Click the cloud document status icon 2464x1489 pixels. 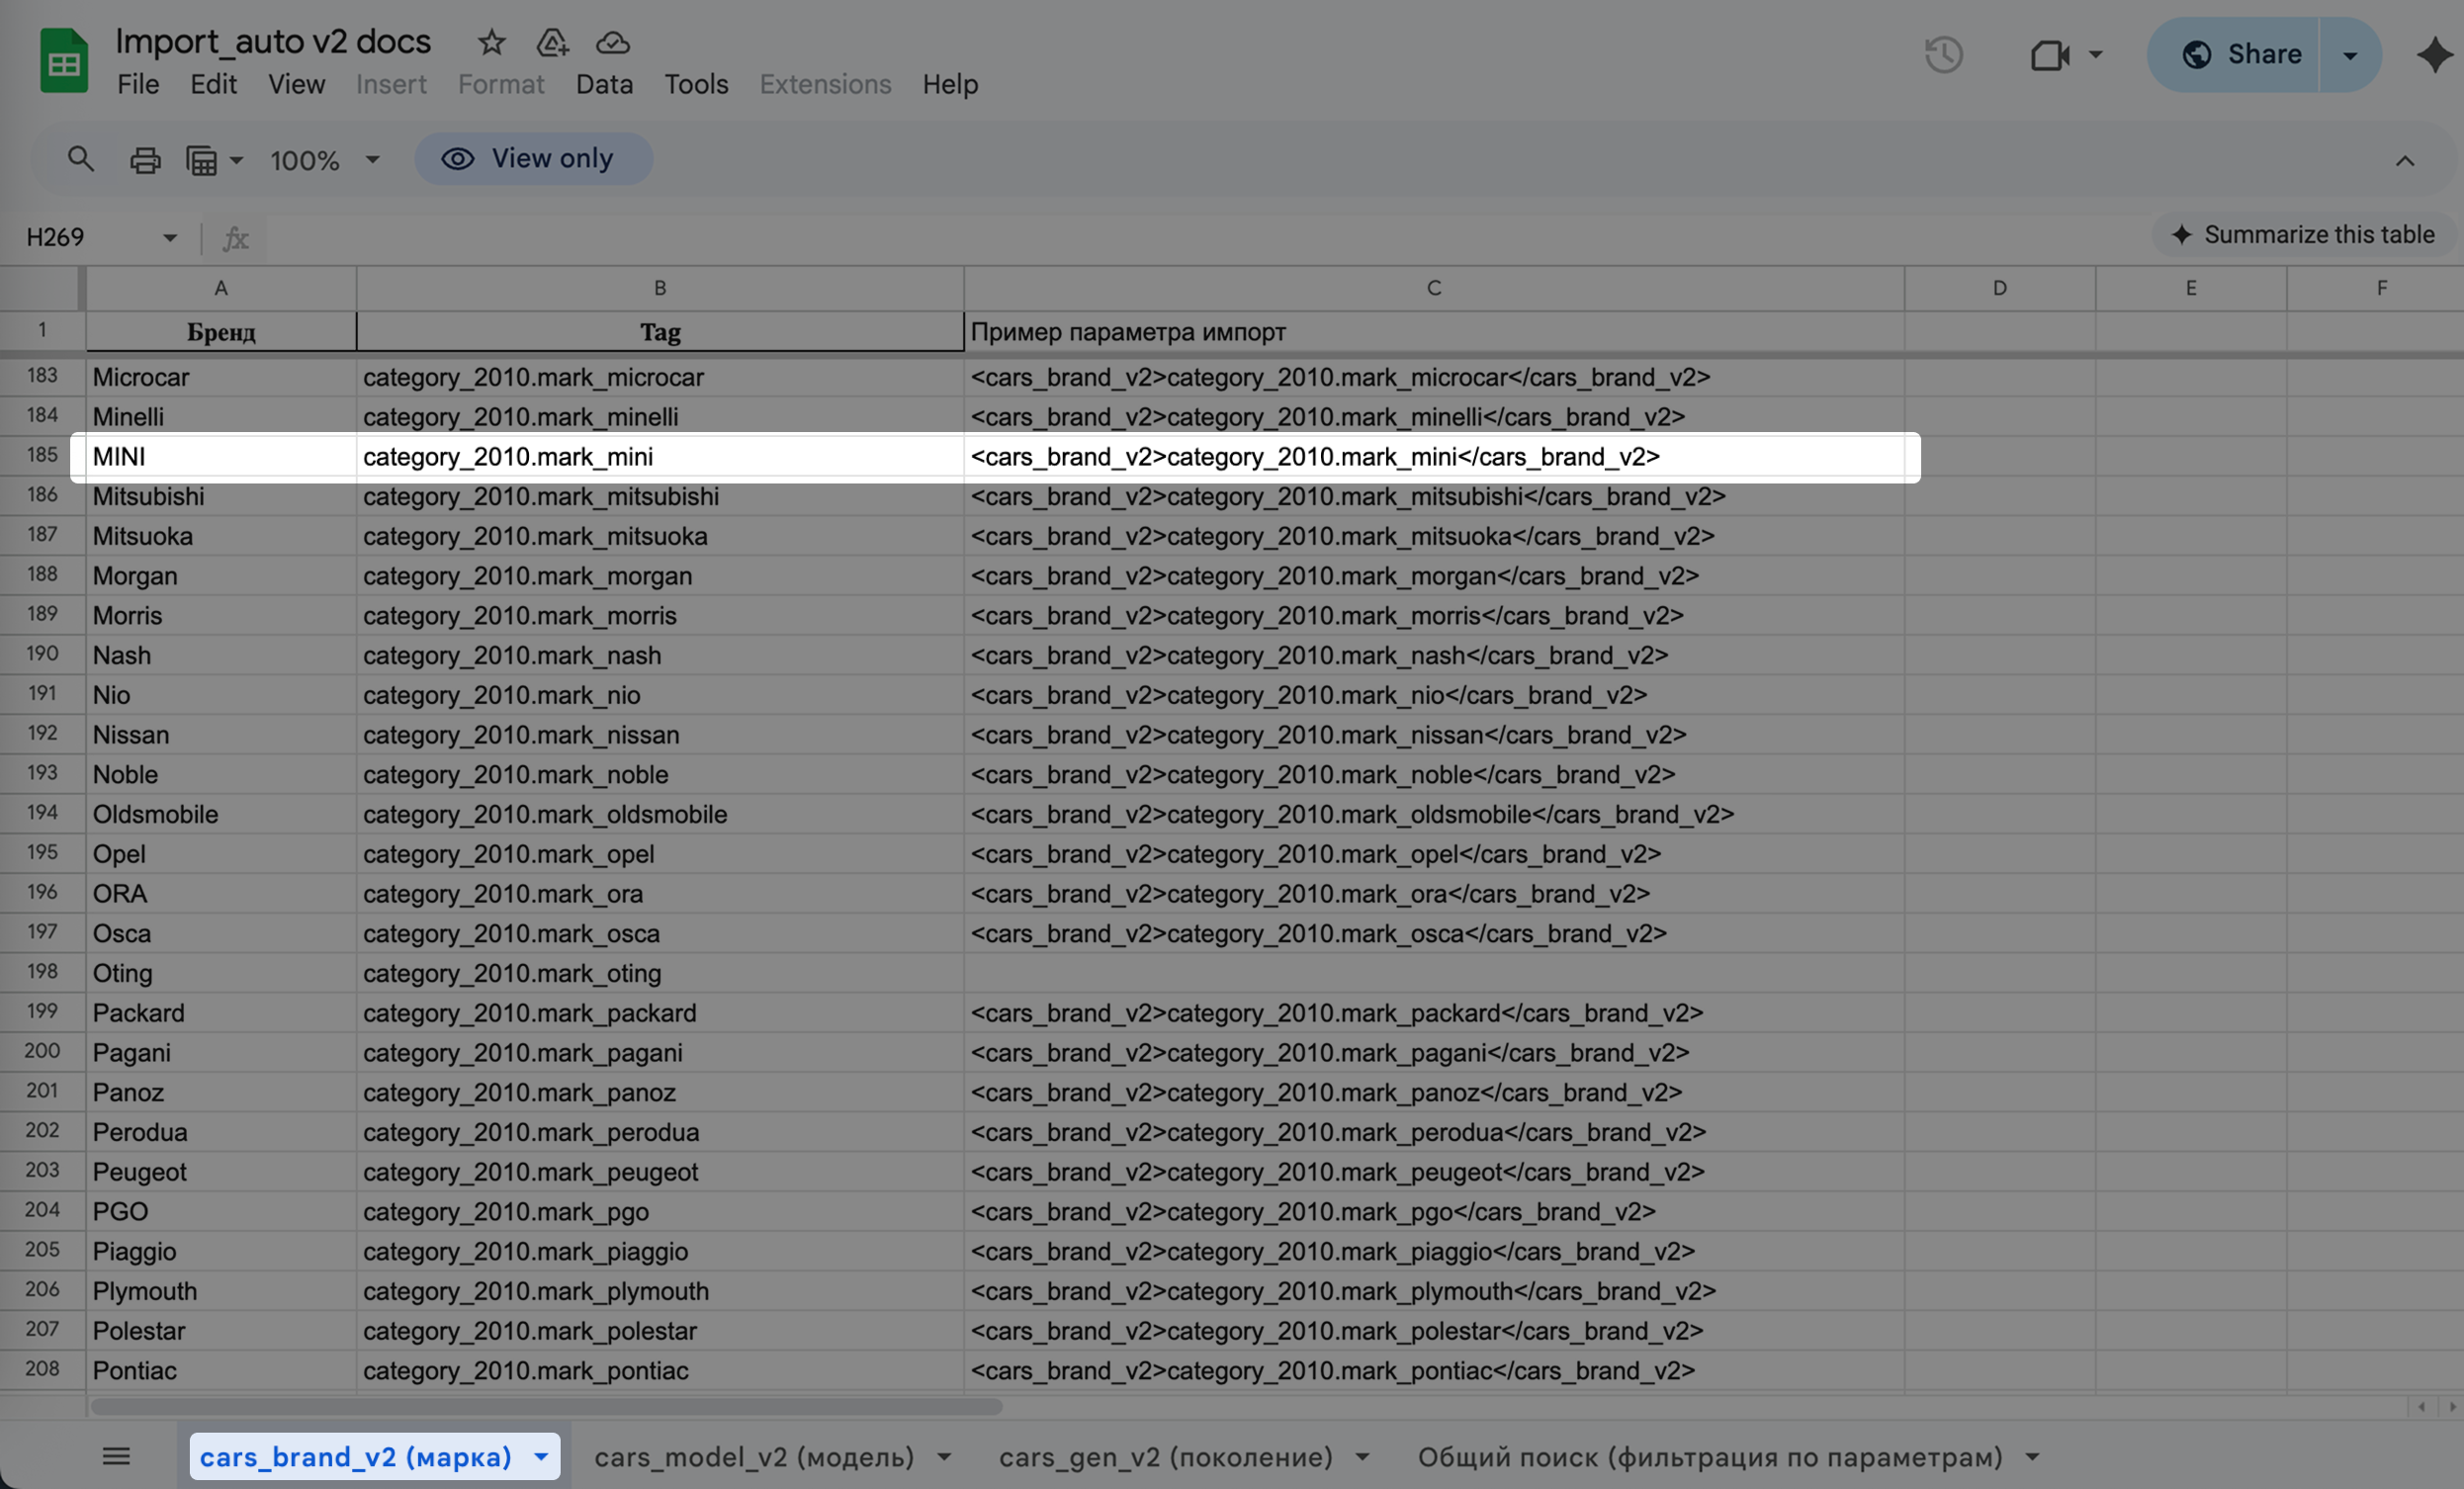tap(613, 42)
